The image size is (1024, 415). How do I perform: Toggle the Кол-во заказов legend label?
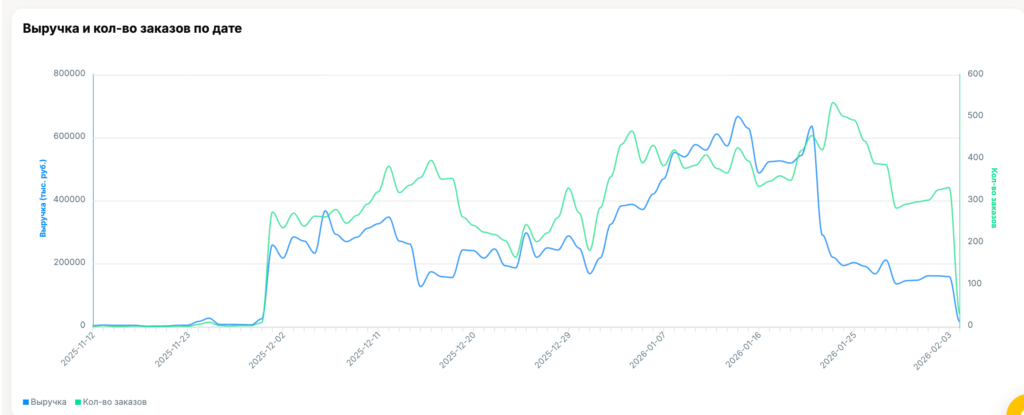[115, 402]
